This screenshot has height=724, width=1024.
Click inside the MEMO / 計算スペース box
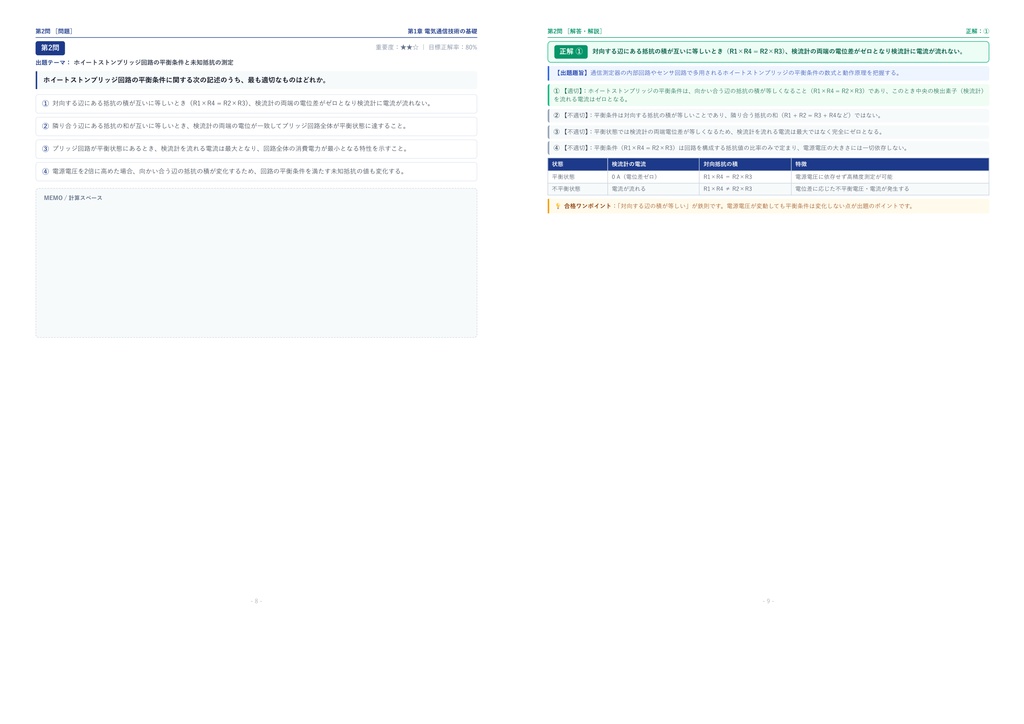tap(256, 263)
